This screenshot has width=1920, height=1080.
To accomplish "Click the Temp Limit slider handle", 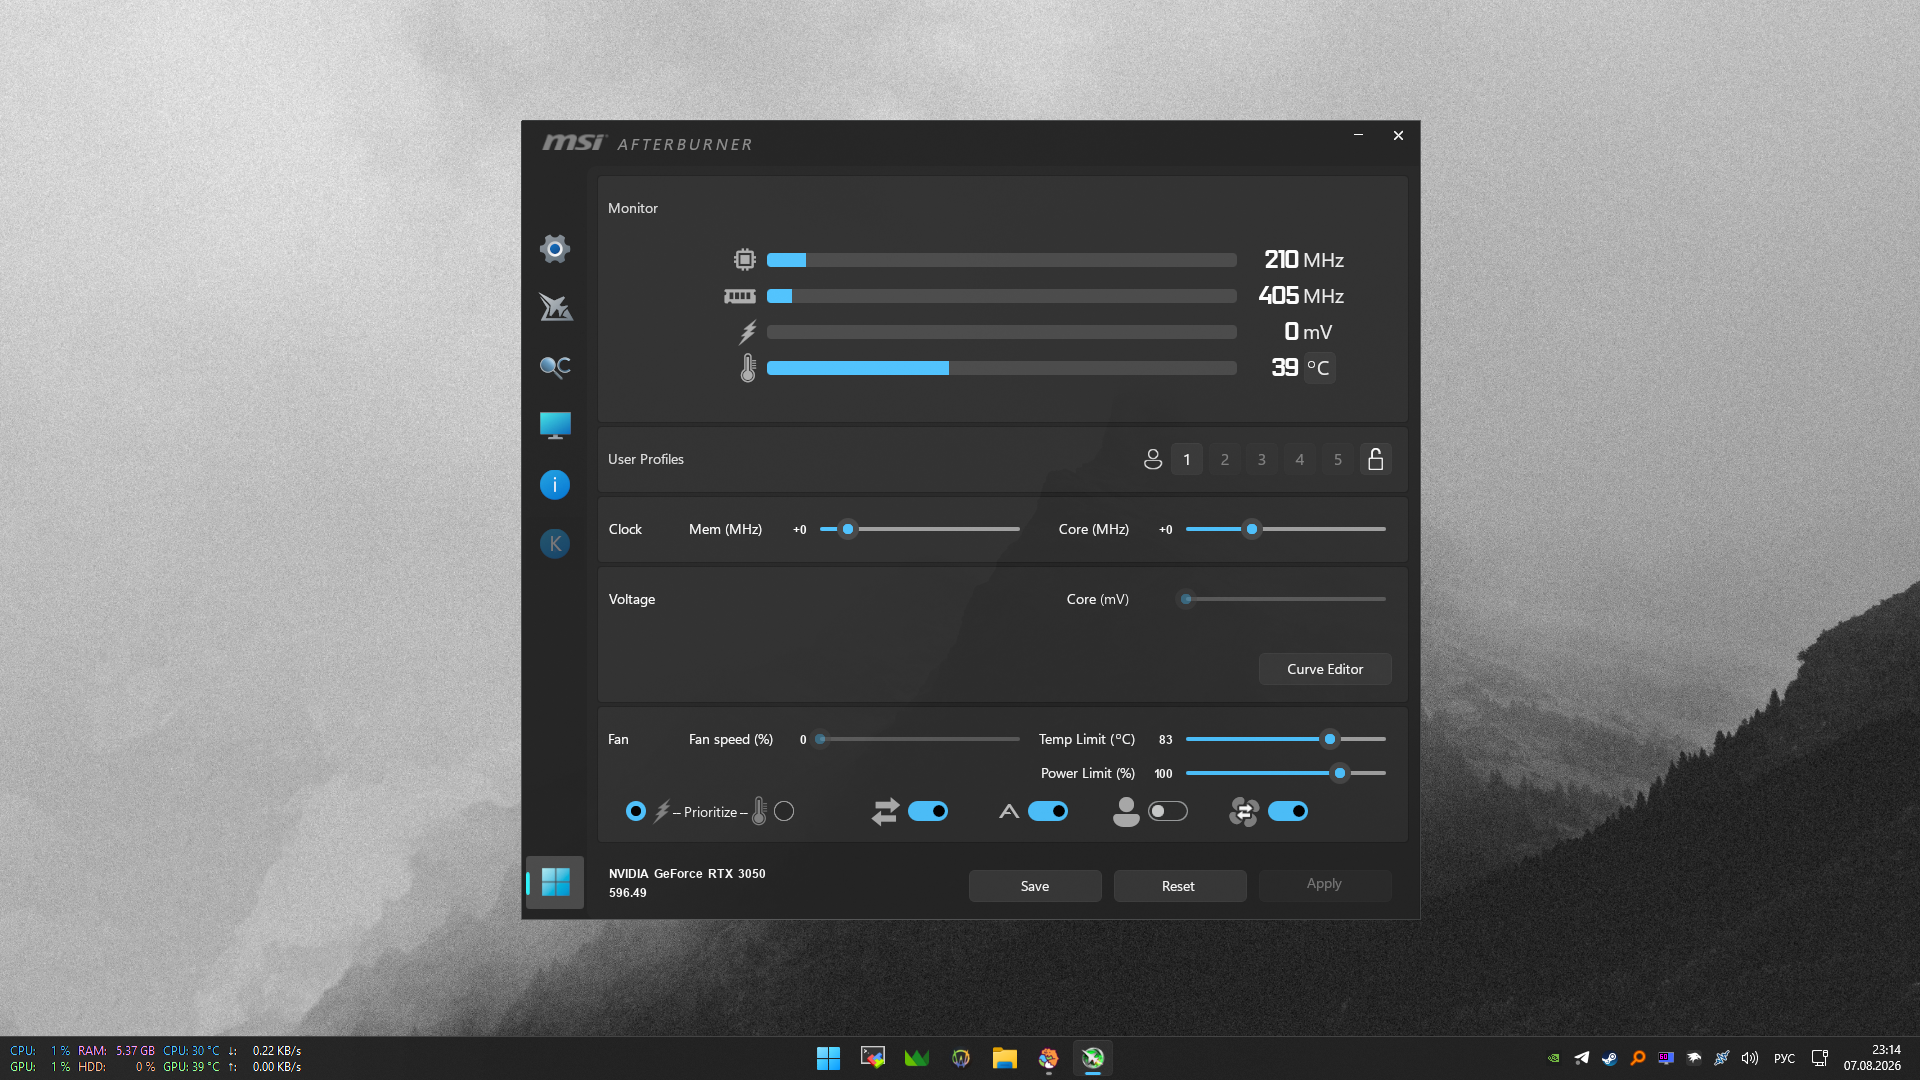I will tap(1330, 739).
